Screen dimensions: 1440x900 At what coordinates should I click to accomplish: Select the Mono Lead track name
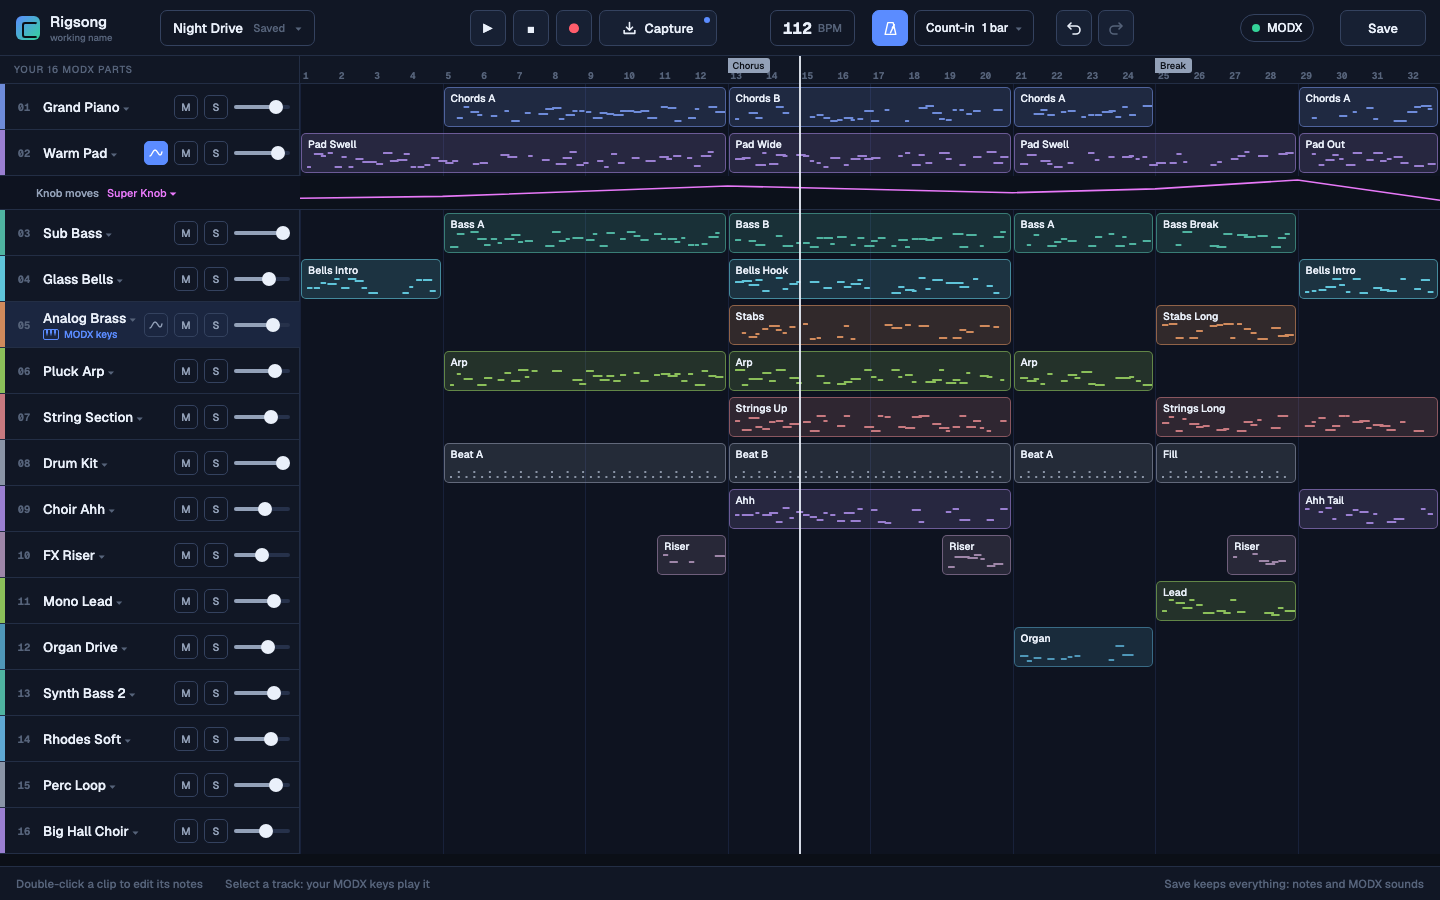point(77,601)
